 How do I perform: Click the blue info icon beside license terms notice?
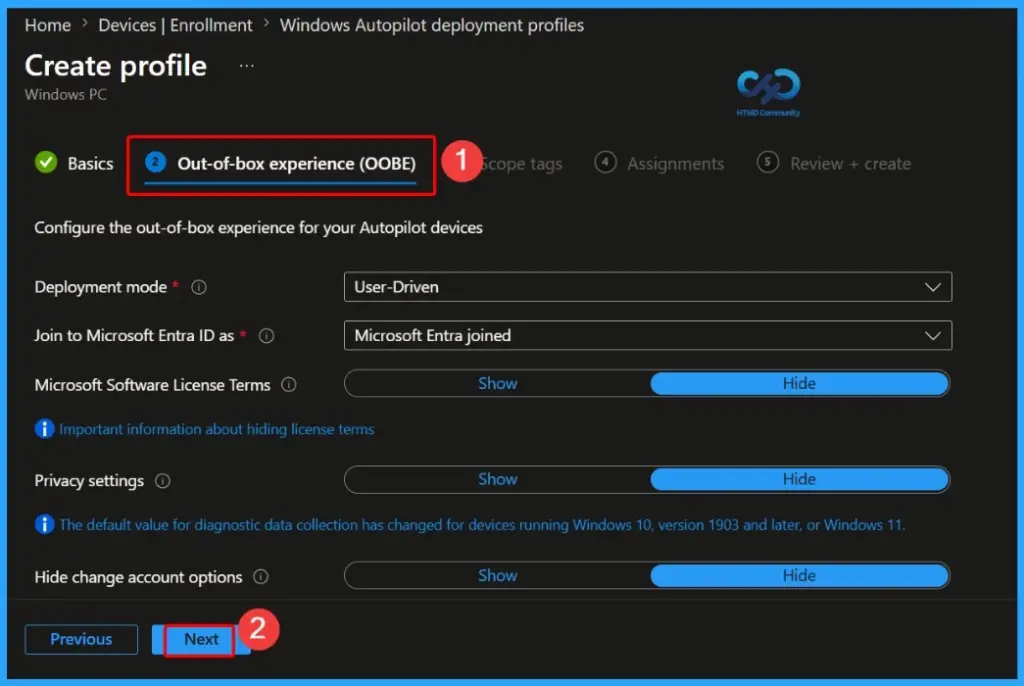pos(44,429)
